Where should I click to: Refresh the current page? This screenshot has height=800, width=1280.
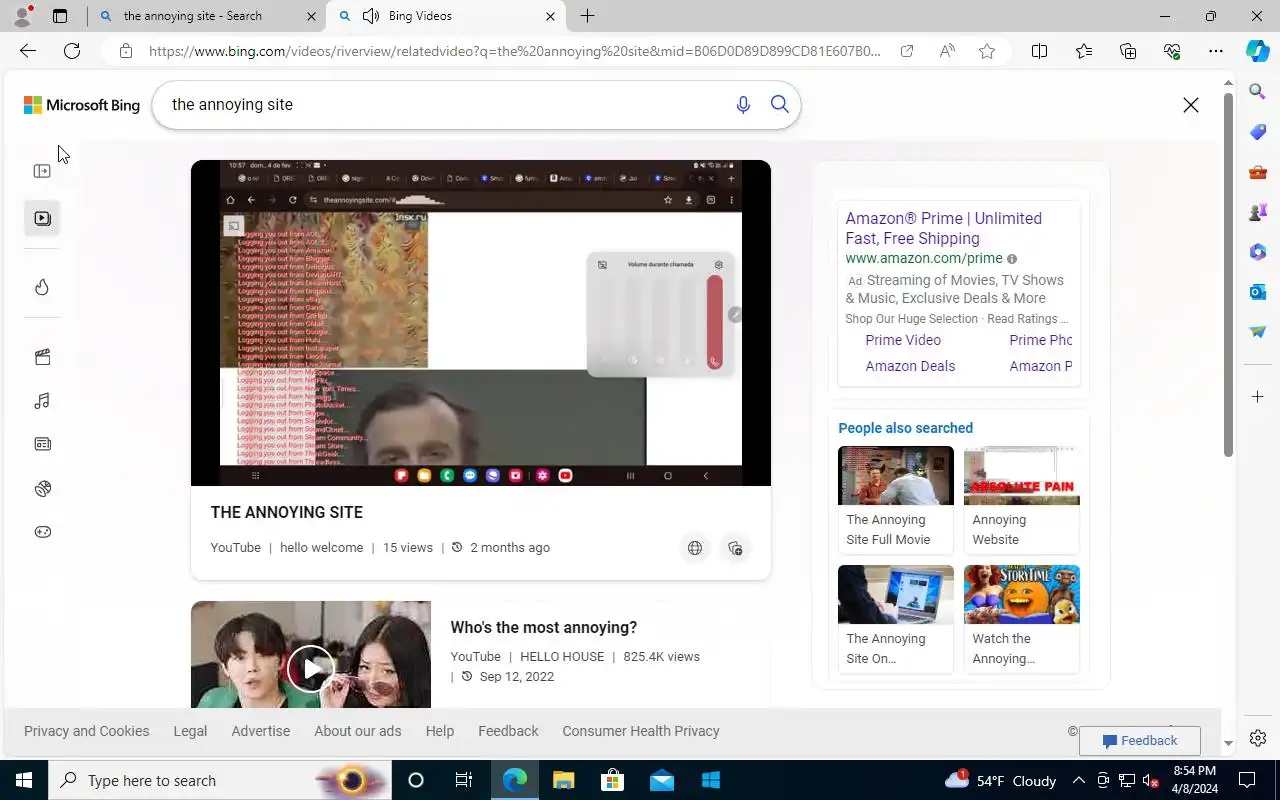(x=72, y=51)
